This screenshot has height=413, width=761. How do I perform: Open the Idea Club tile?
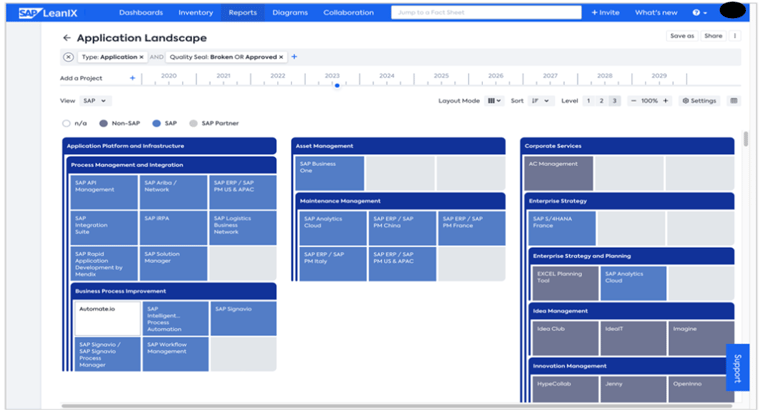(x=565, y=338)
